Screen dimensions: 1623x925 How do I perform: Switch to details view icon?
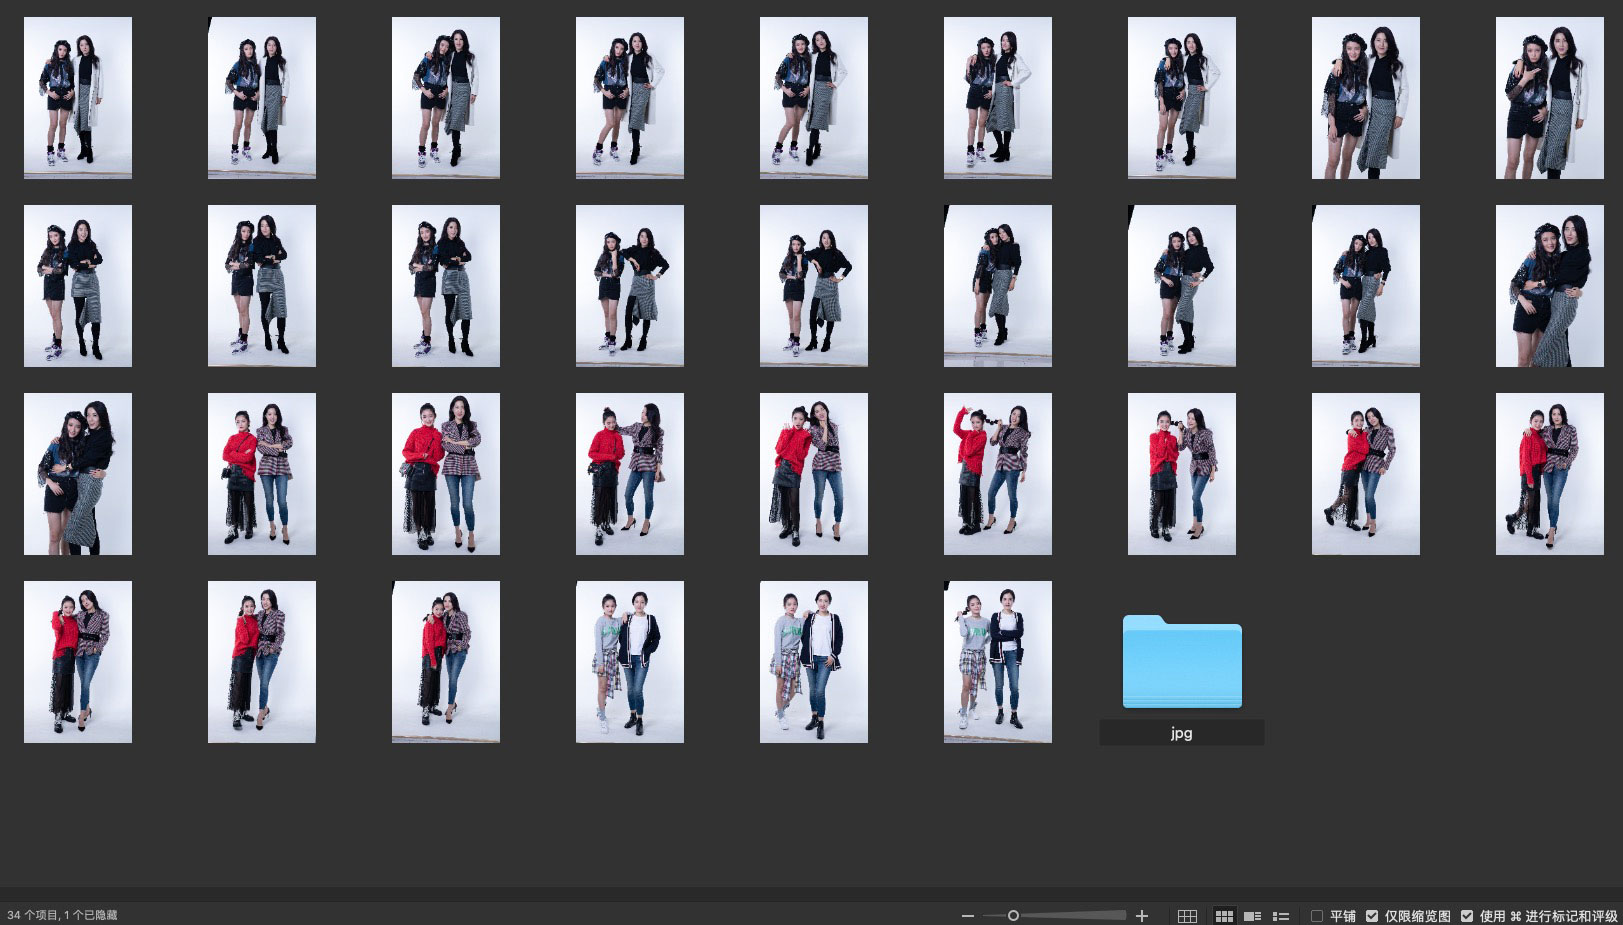tap(1252, 916)
